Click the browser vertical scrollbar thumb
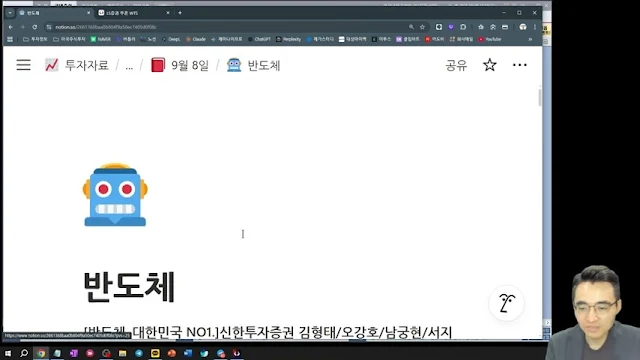 tap(540, 98)
